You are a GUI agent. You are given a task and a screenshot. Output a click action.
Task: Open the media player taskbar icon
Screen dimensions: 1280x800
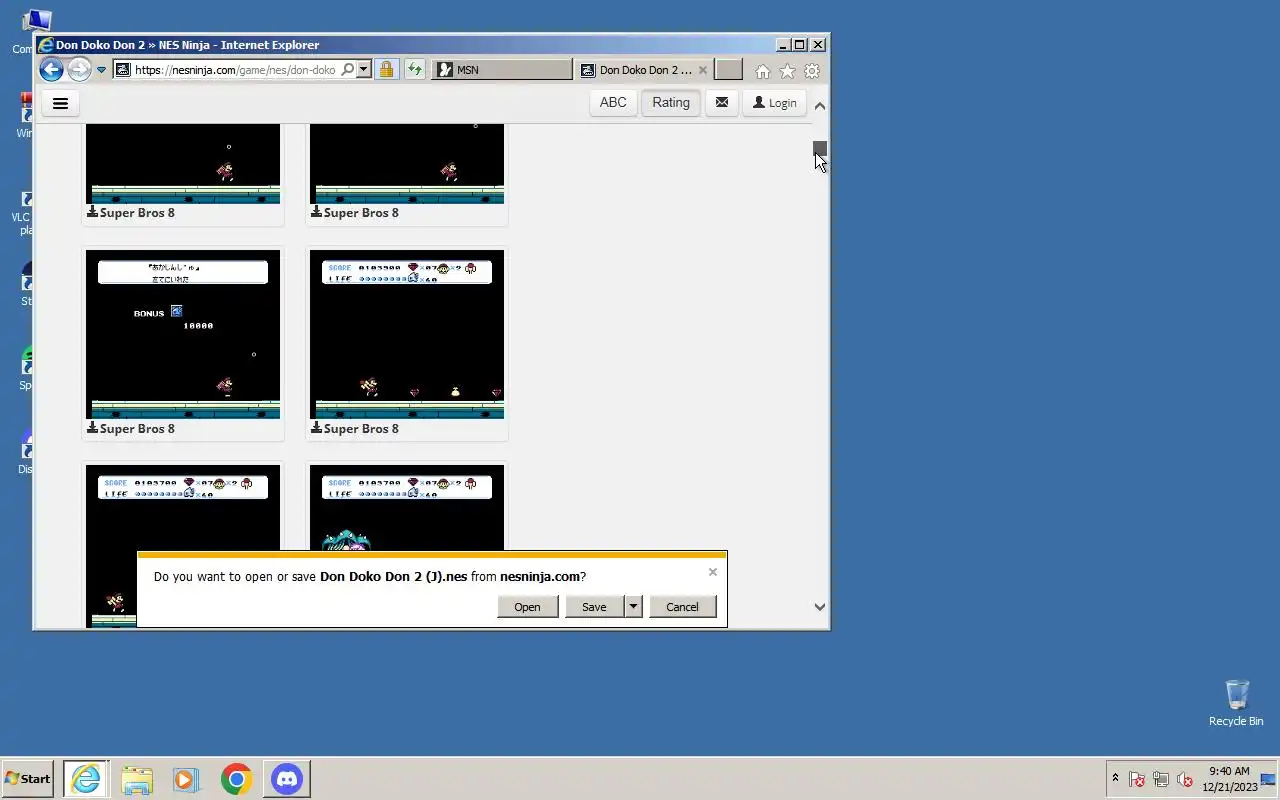click(186, 779)
